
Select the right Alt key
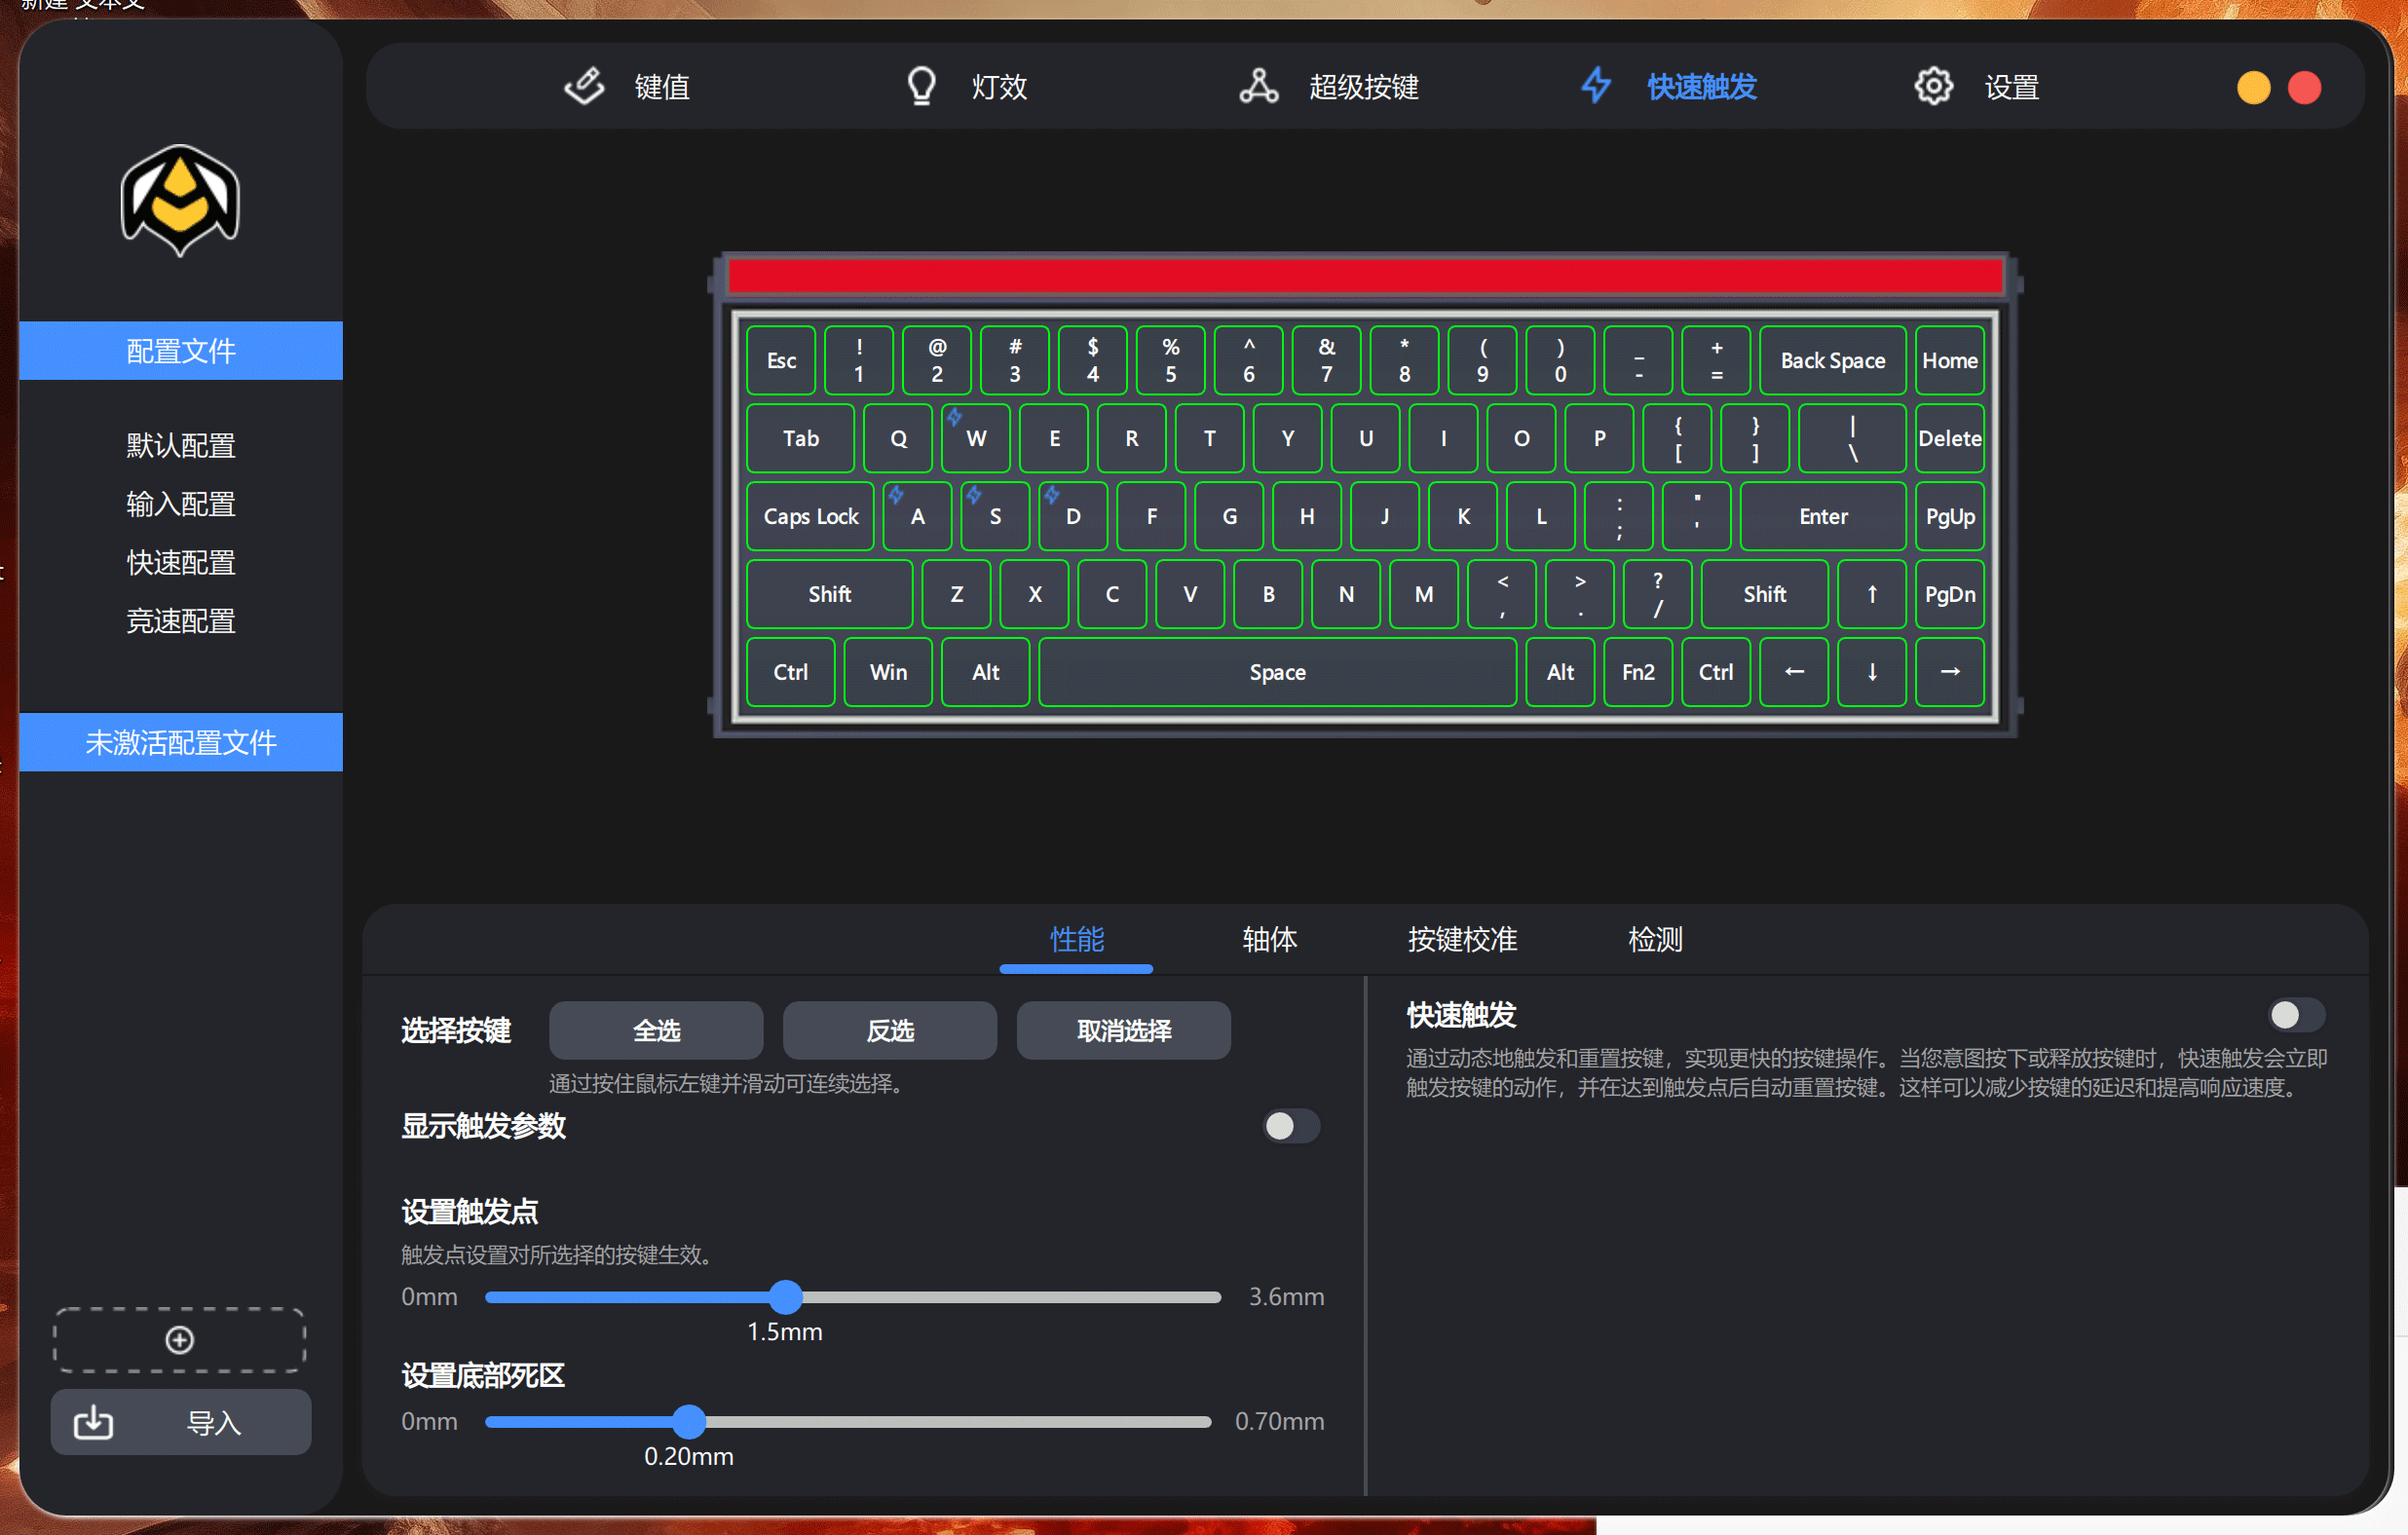click(x=1560, y=672)
